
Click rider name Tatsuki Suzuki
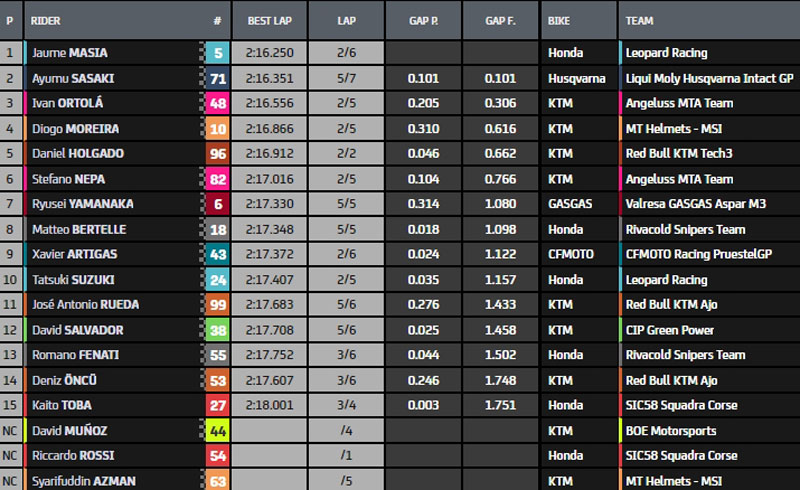coord(78,280)
